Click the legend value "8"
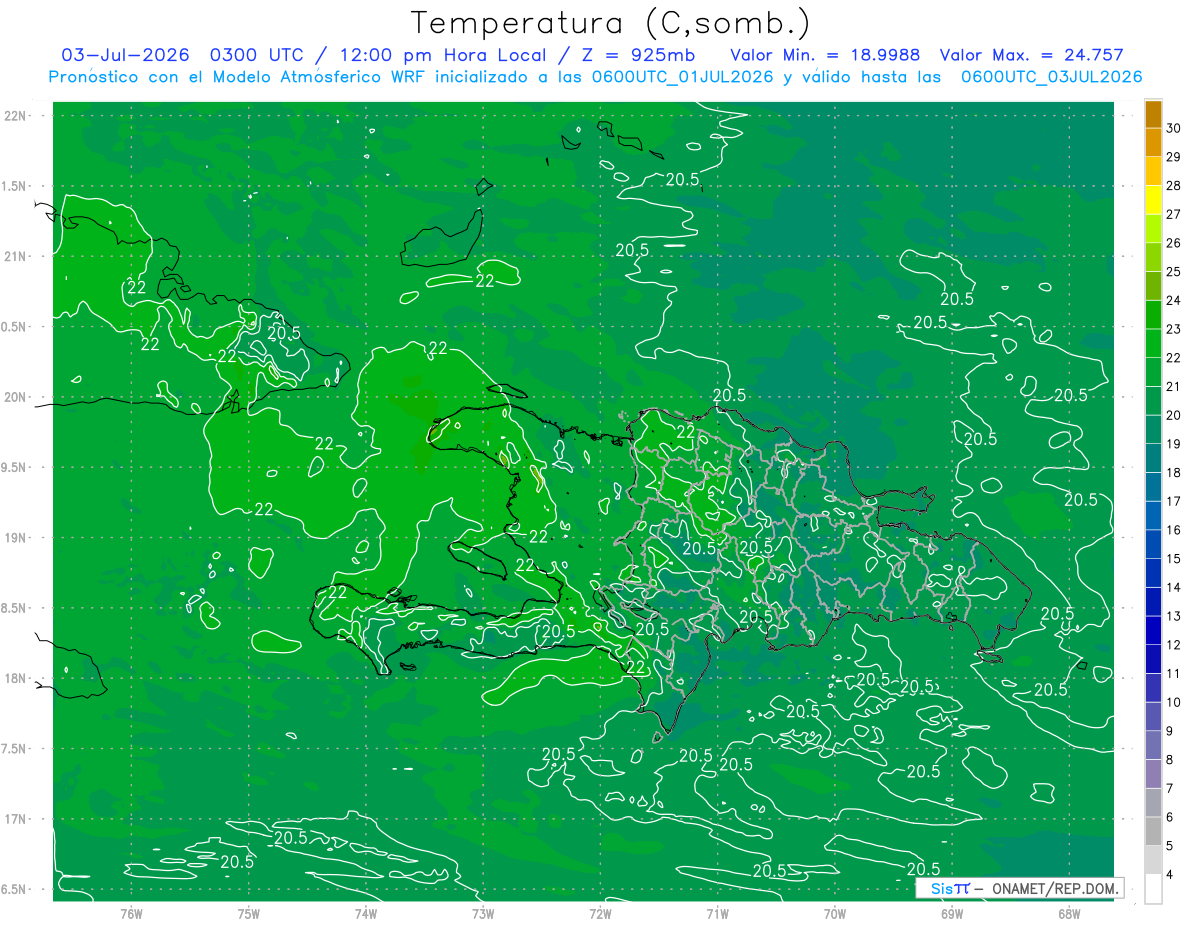Screen dimensions: 1200x927 tap(1170, 760)
